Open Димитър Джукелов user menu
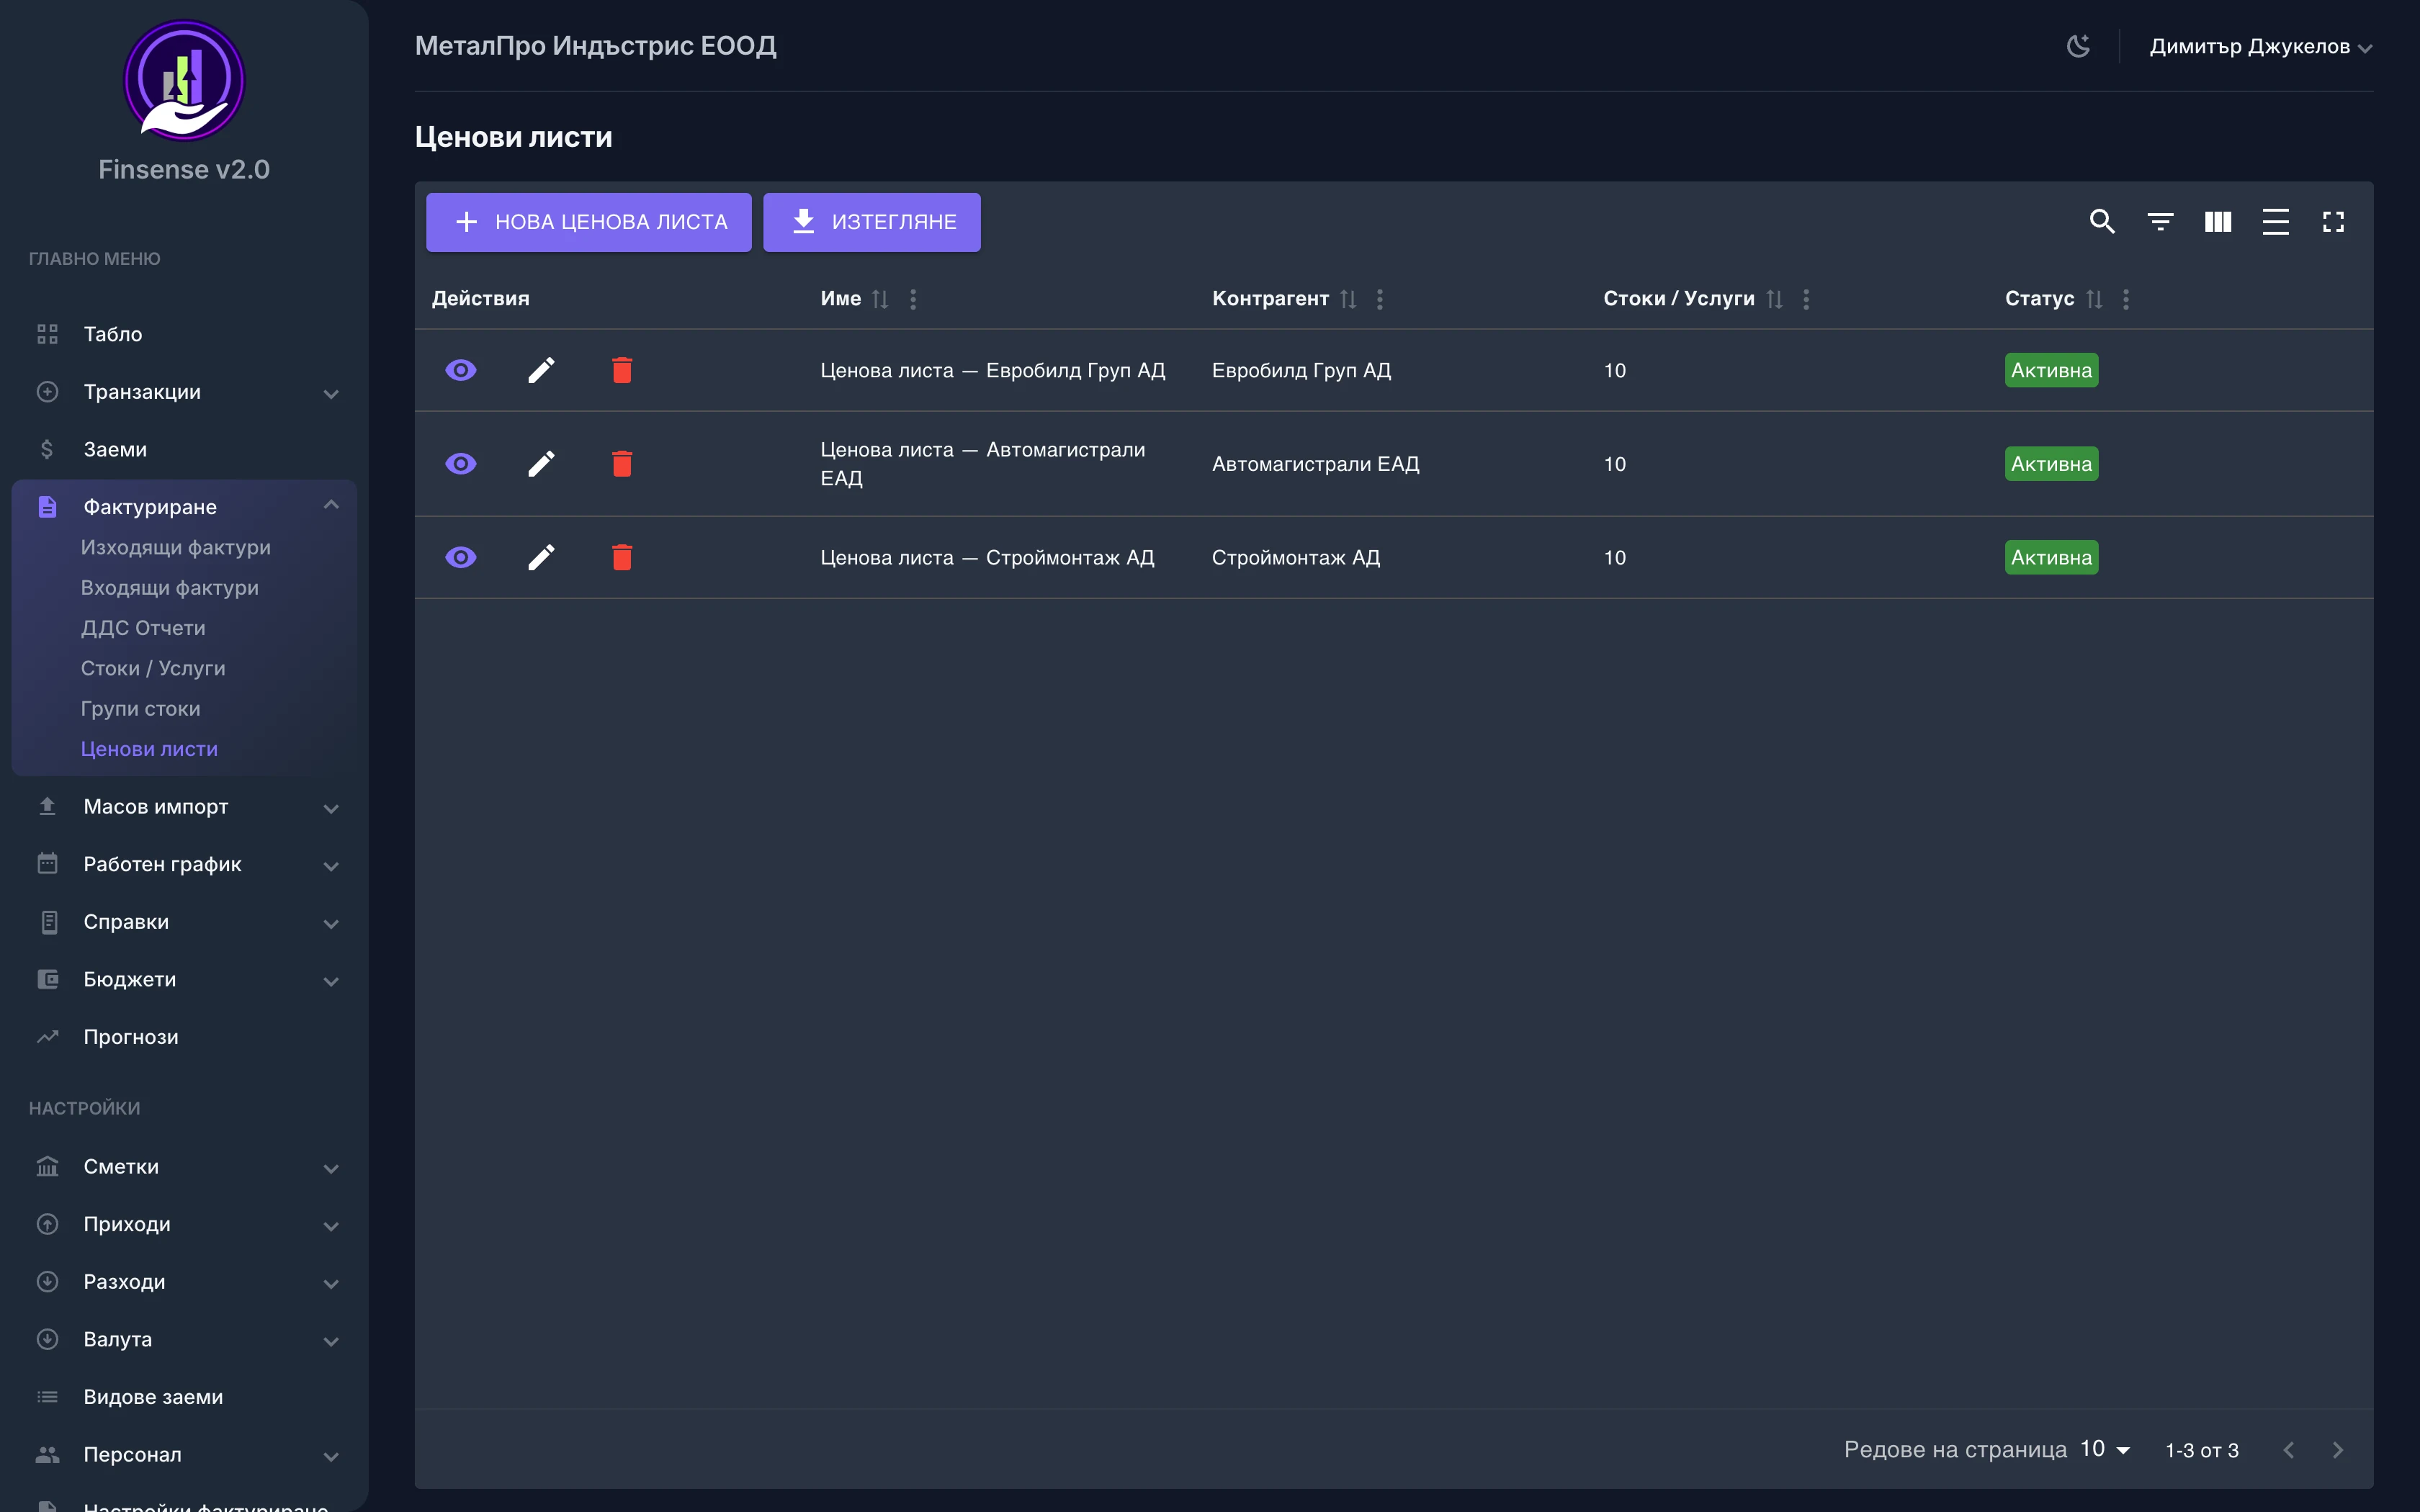 click(x=2261, y=47)
